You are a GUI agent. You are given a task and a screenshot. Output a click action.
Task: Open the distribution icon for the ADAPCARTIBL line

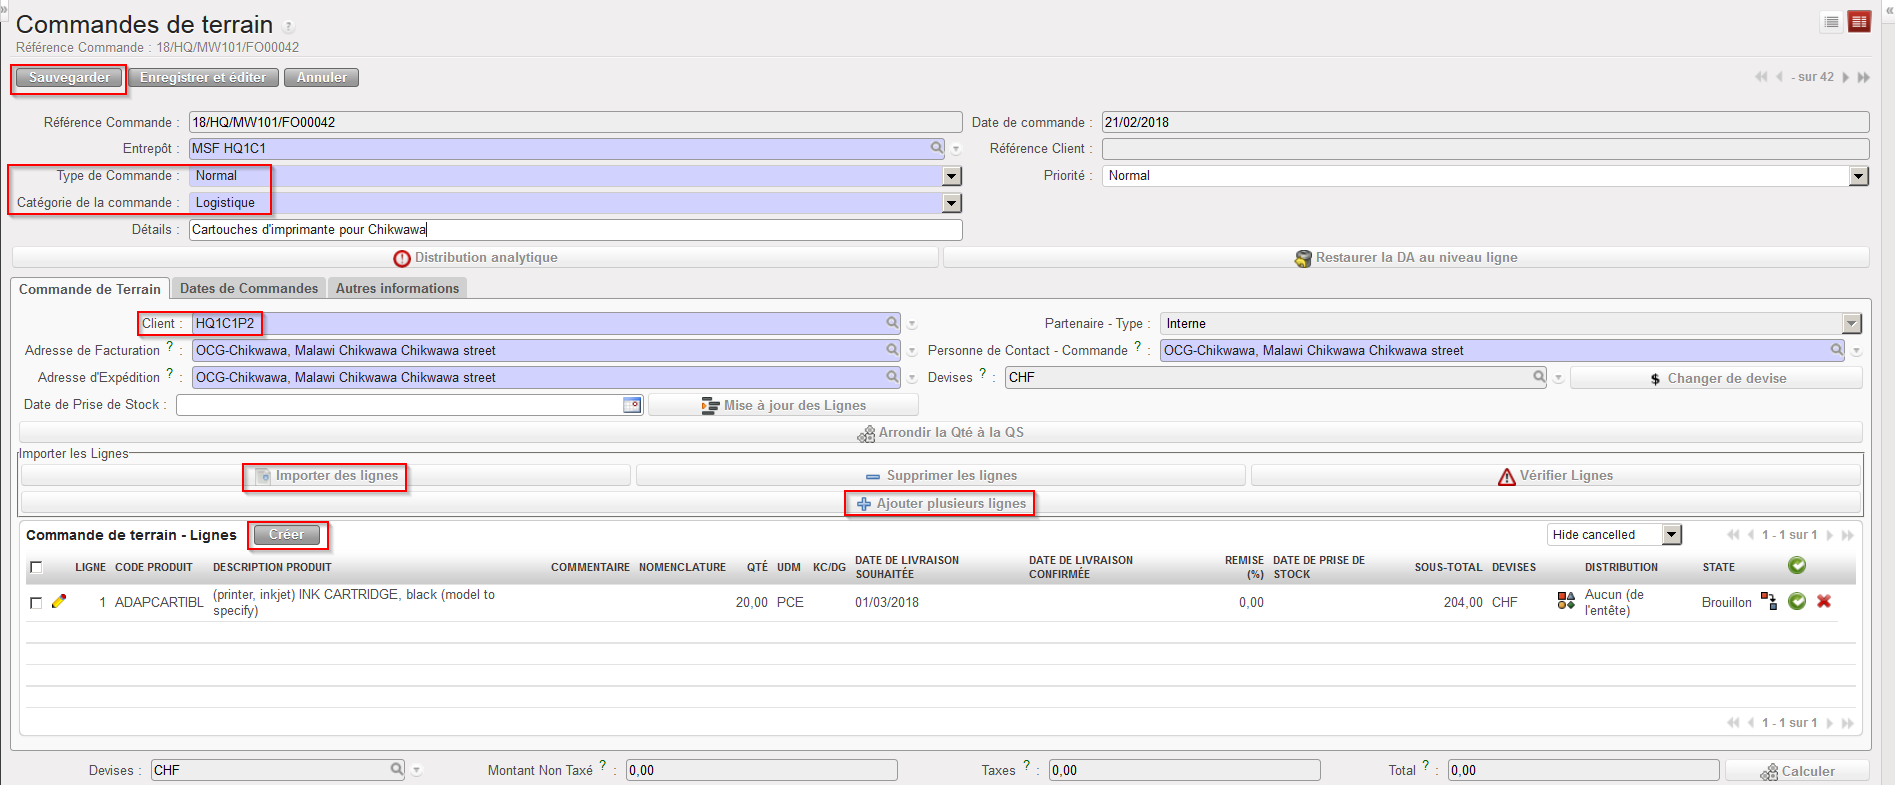click(1566, 601)
